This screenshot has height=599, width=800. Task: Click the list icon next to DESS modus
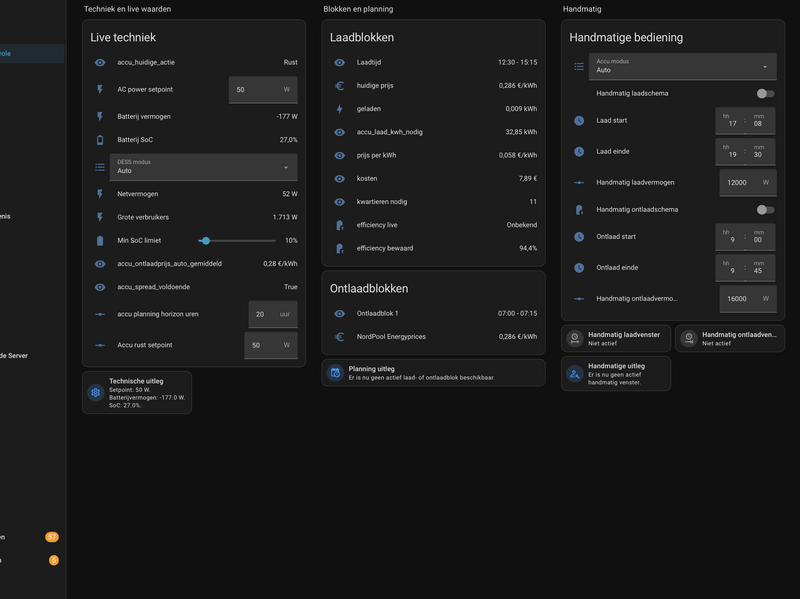100,167
